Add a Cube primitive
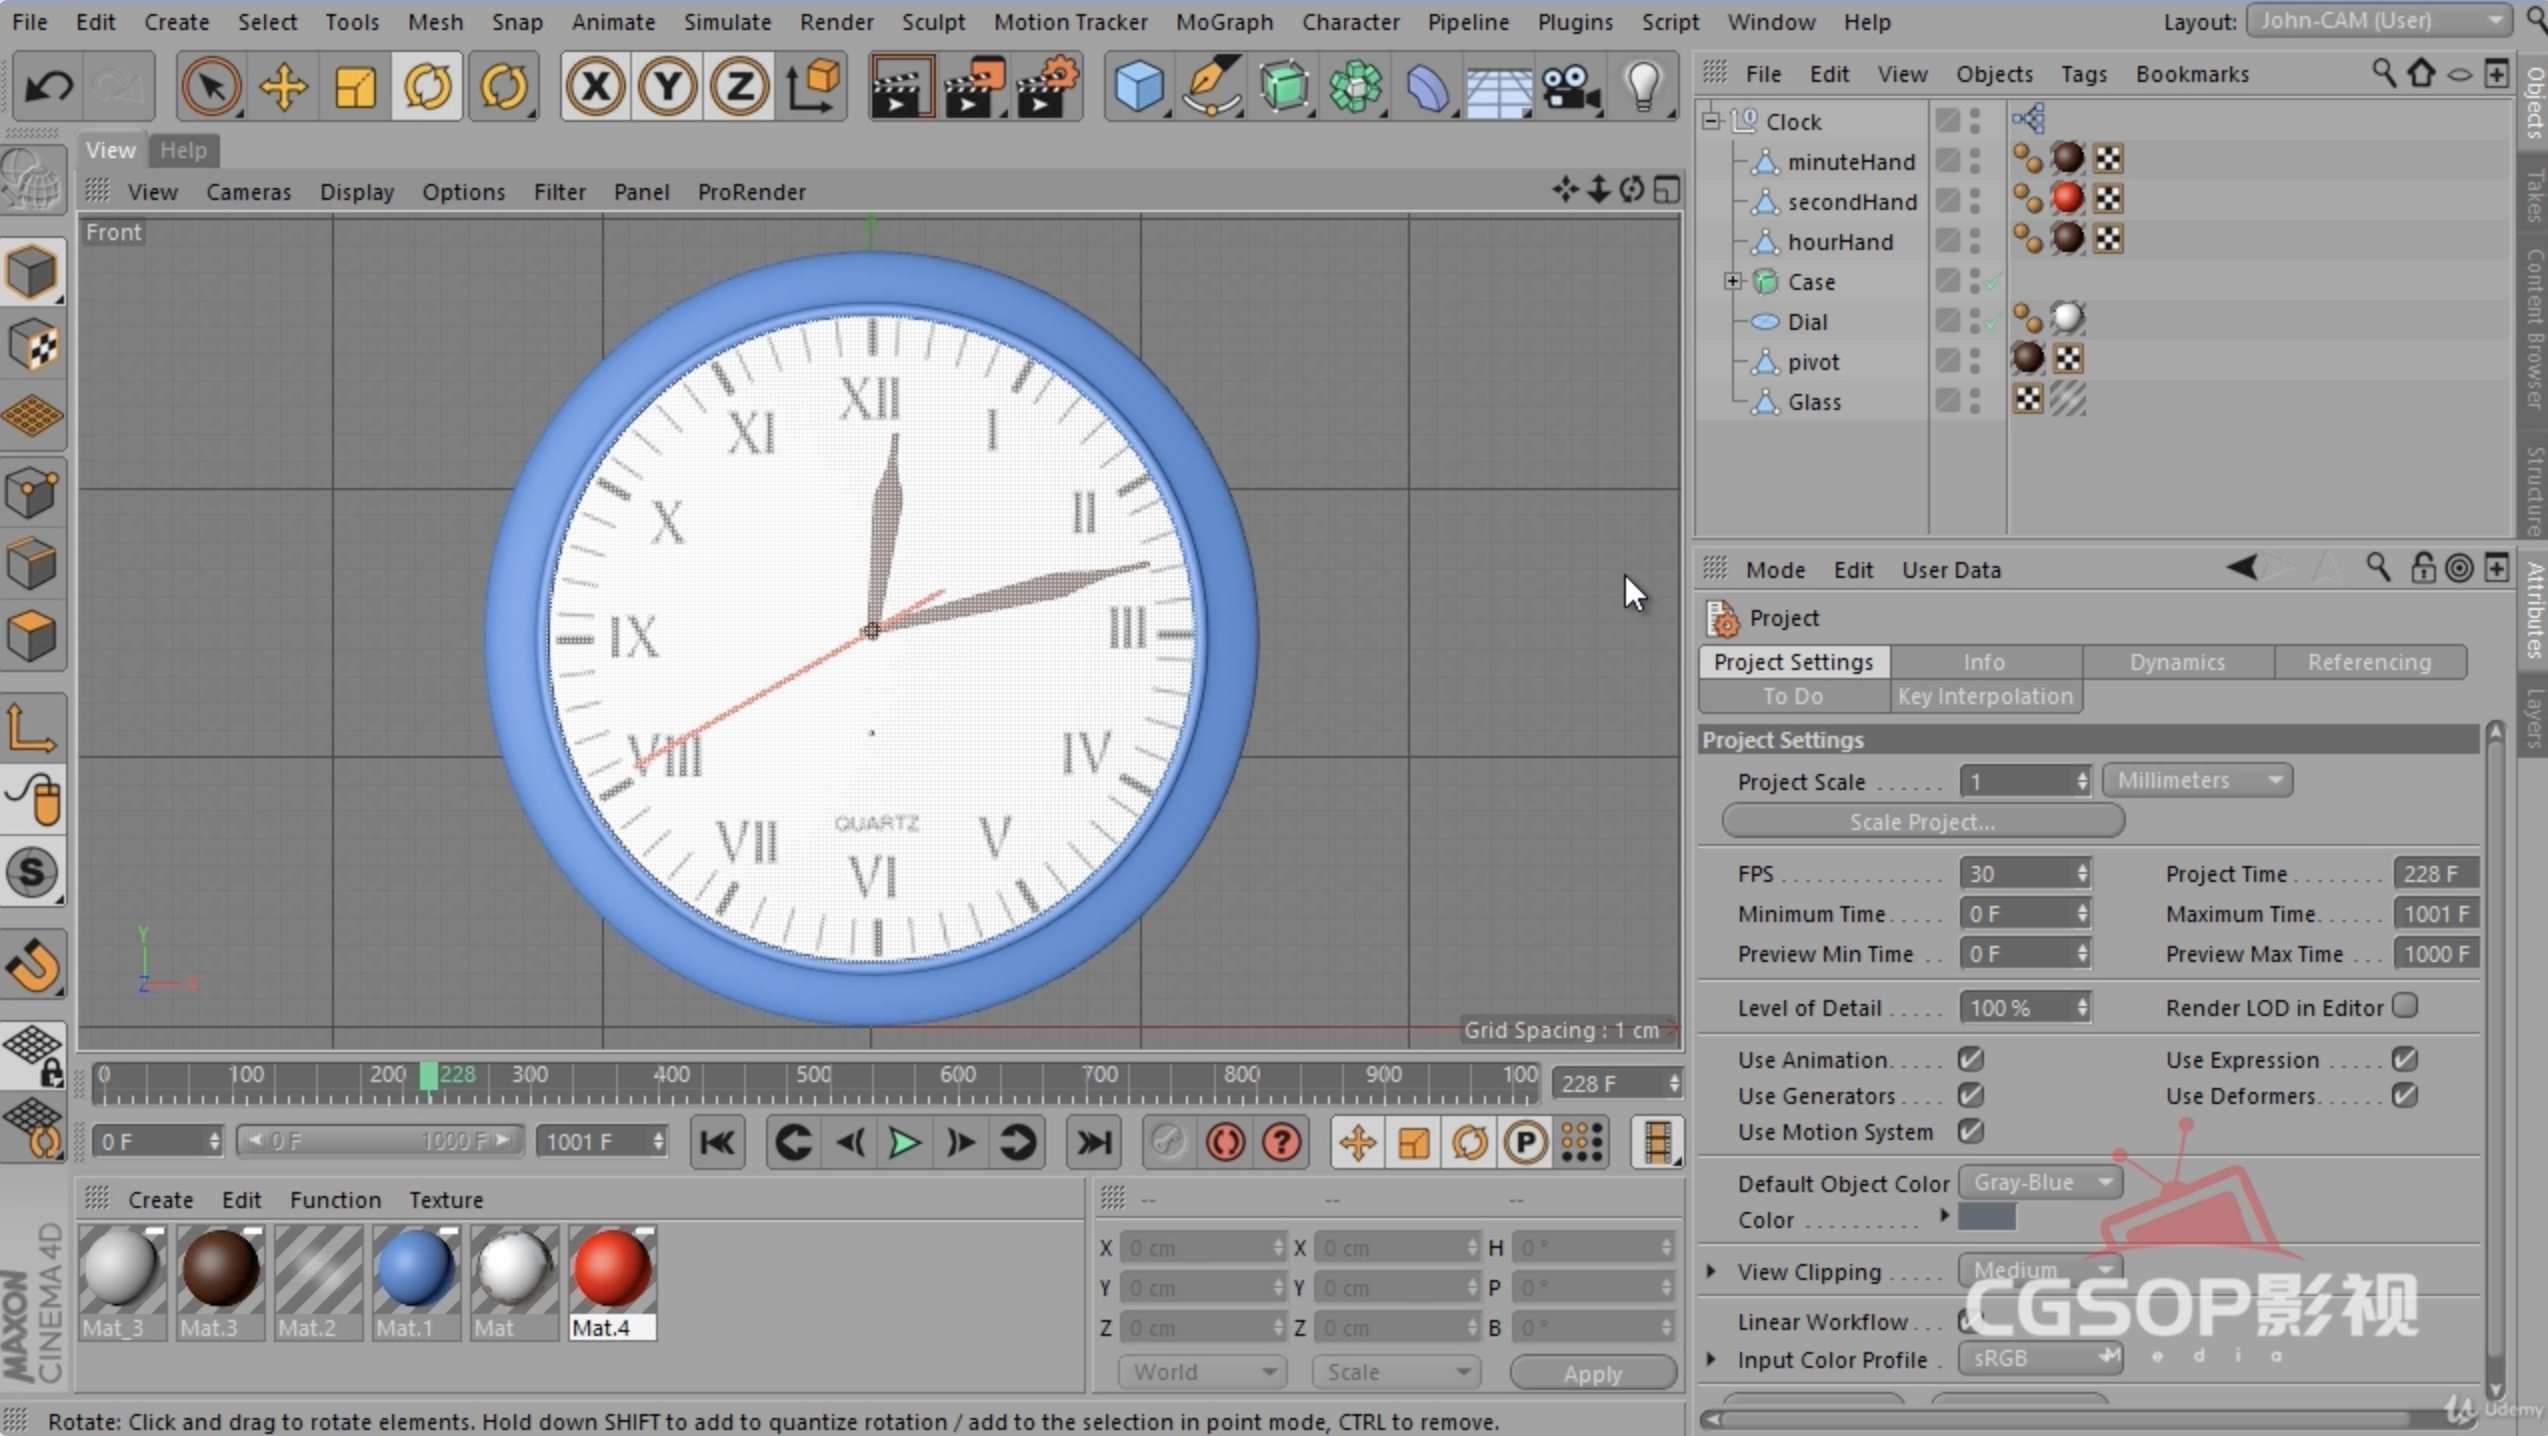 pos(1139,86)
